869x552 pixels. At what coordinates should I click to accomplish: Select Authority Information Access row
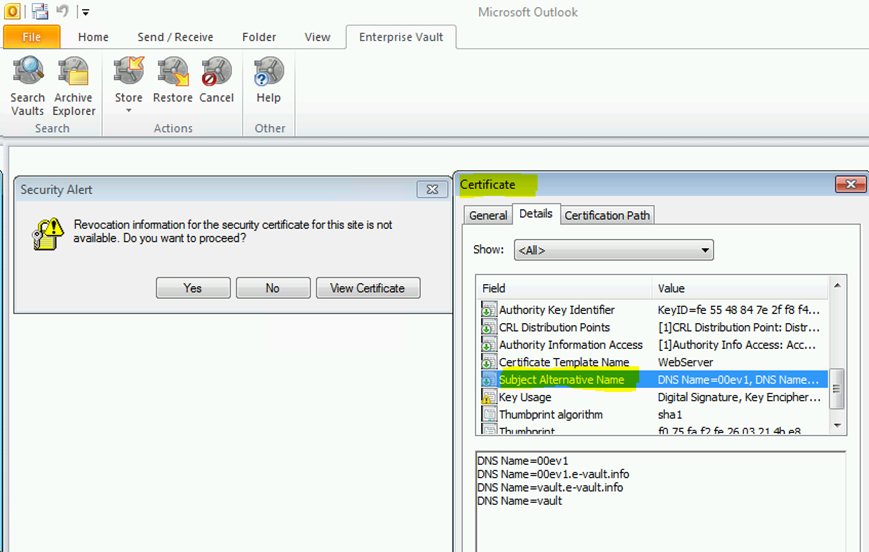(x=654, y=345)
